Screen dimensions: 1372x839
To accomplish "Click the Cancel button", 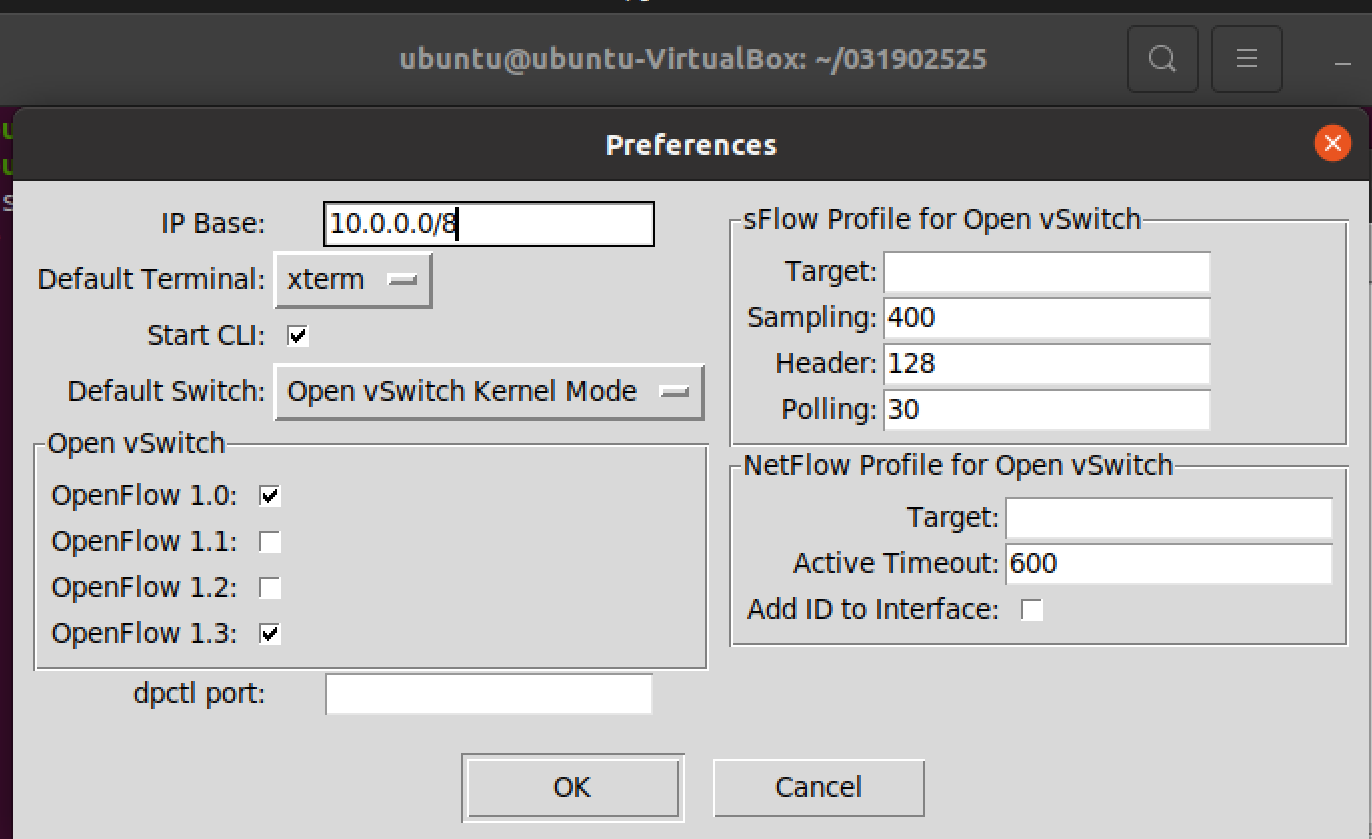I will coord(818,788).
